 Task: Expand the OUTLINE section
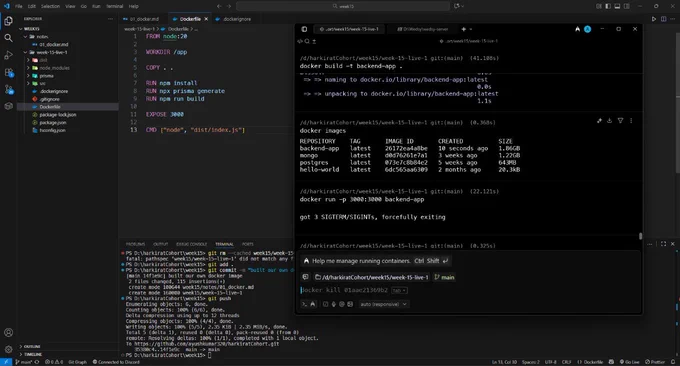[32, 346]
